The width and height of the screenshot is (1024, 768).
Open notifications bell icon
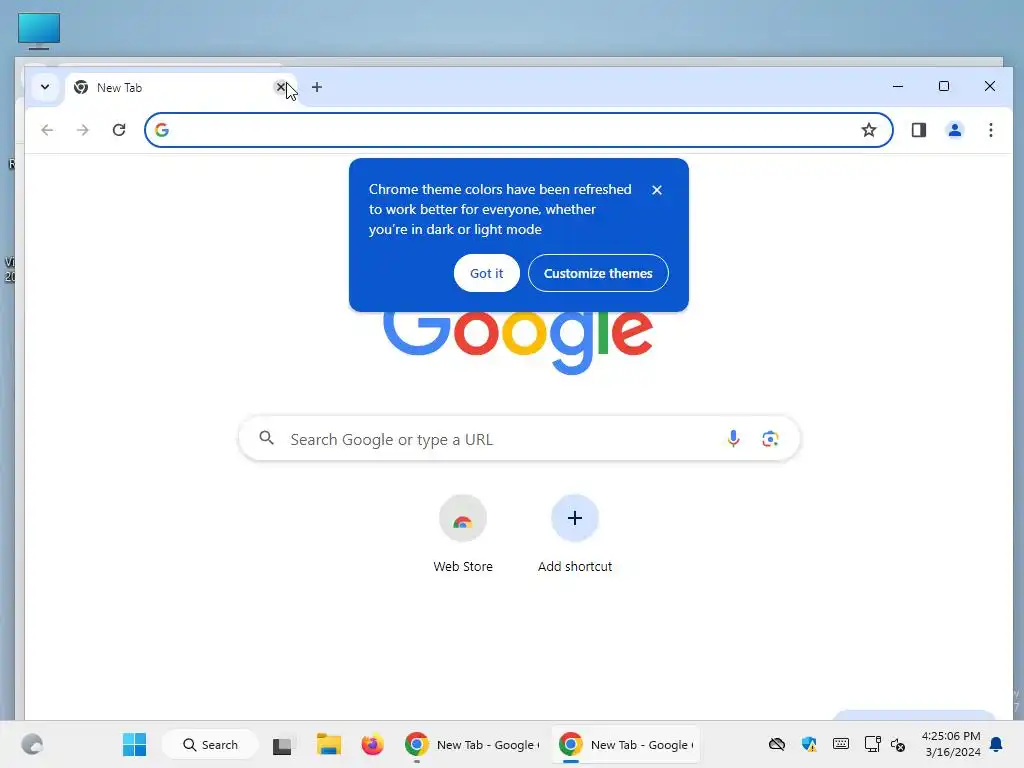[996, 744]
